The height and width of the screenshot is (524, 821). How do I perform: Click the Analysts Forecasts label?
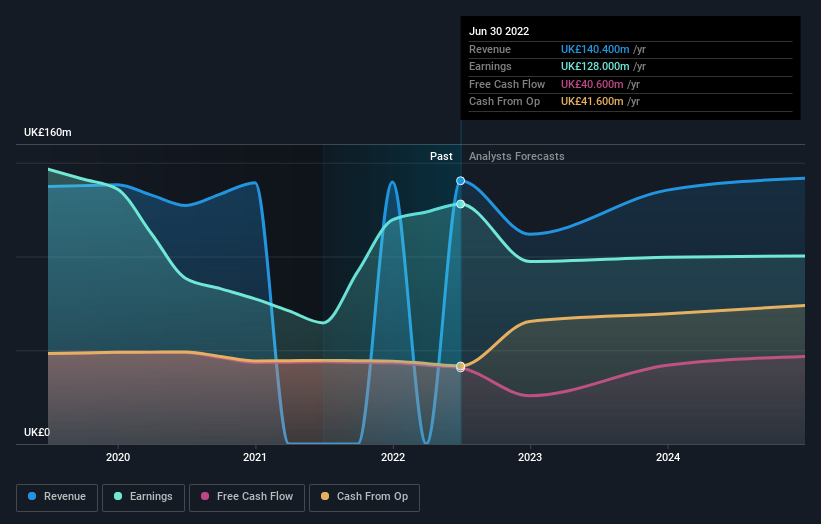[517, 156]
